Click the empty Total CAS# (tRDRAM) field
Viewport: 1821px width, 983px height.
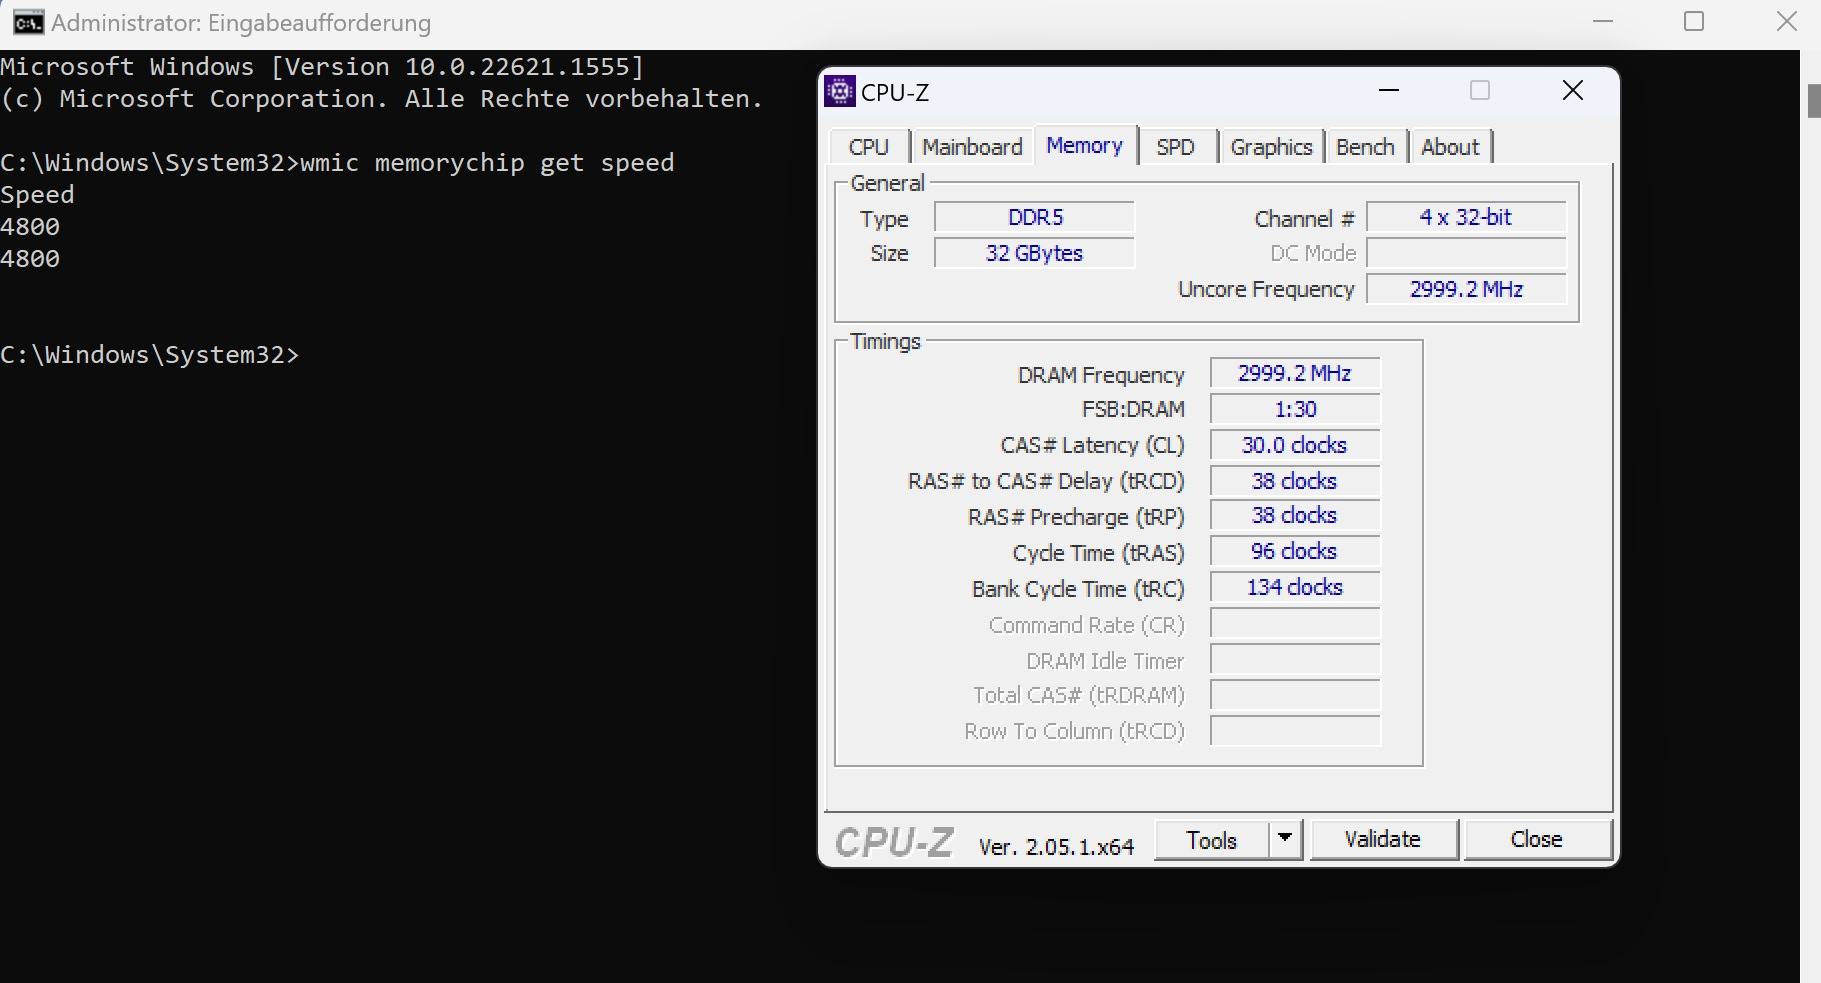[1295, 695]
